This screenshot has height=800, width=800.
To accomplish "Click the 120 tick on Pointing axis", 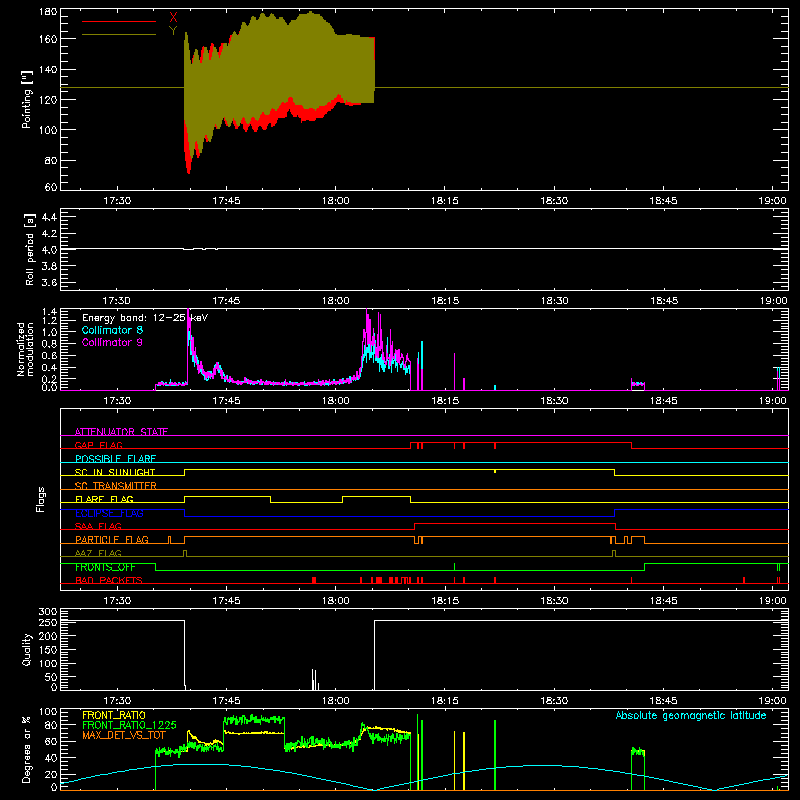I will point(48,100).
